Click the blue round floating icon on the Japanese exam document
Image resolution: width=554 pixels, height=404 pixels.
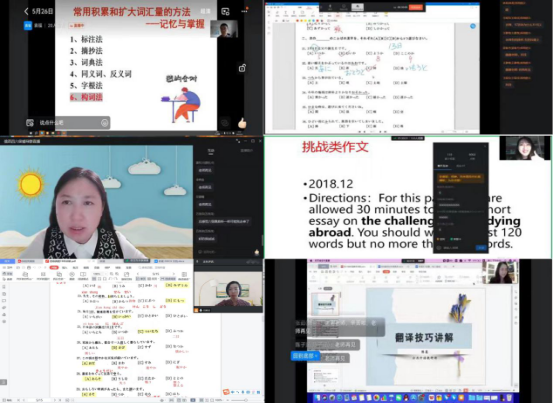tap(473, 26)
